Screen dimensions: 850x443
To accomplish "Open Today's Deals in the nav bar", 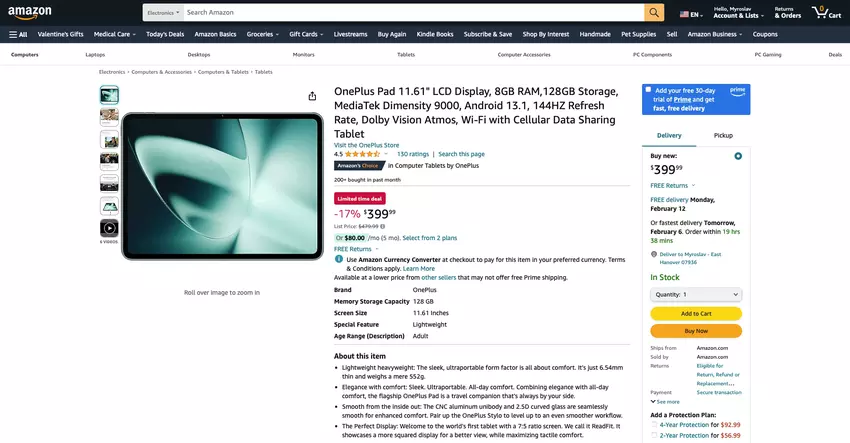I will [x=165, y=34].
